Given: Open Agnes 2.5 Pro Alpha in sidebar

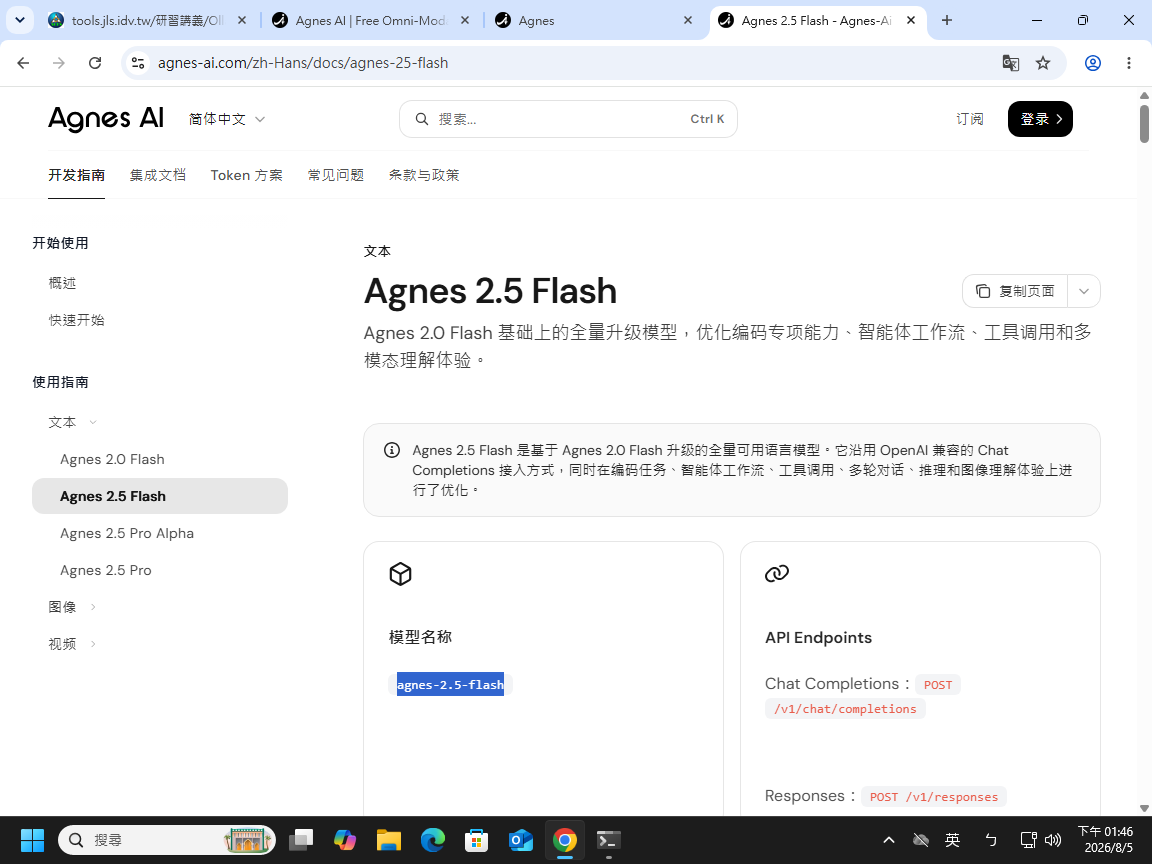Looking at the screenshot, I should [x=127, y=533].
